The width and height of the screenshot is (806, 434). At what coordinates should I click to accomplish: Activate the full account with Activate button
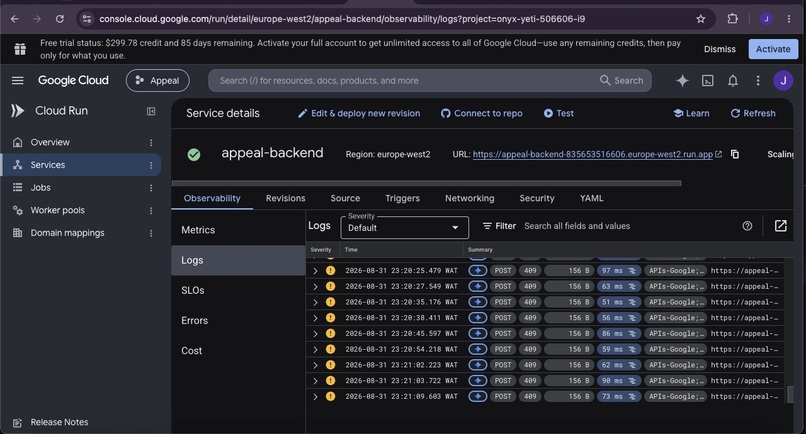(773, 49)
